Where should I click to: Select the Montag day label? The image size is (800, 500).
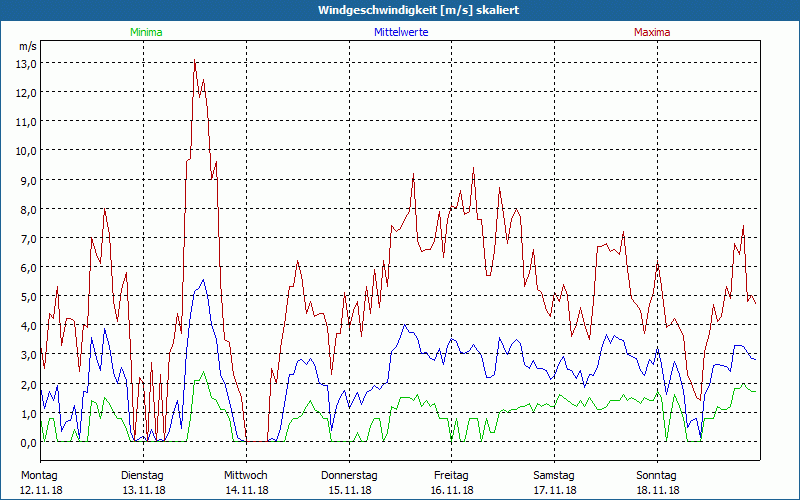click(x=39, y=475)
